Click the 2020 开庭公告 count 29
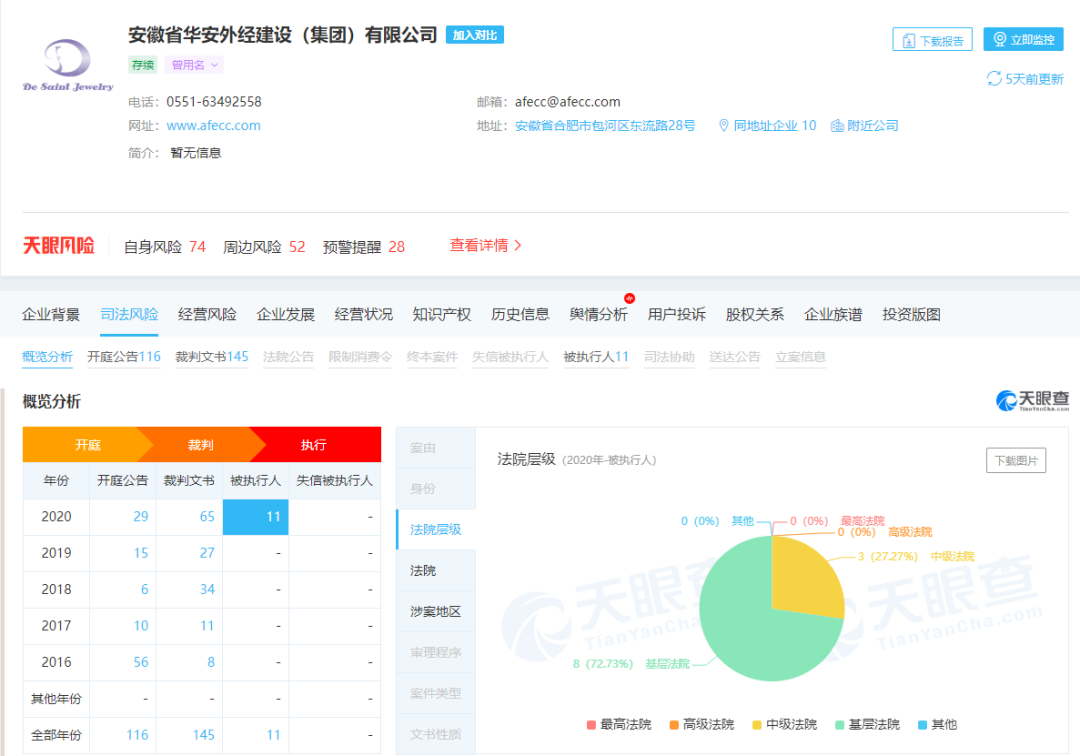The width and height of the screenshot is (1080, 756). point(140,516)
